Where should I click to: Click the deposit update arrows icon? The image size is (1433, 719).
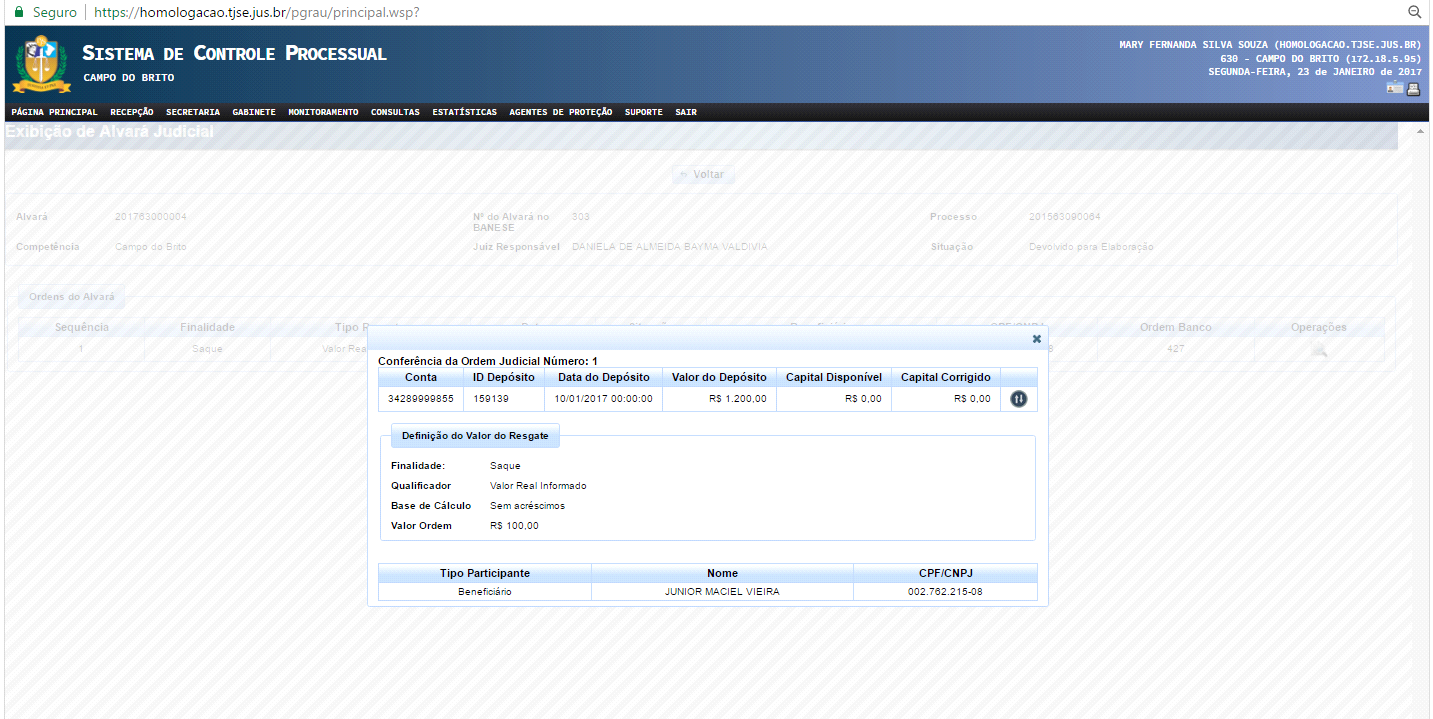pyautogui.click(x=1018, y=398)
